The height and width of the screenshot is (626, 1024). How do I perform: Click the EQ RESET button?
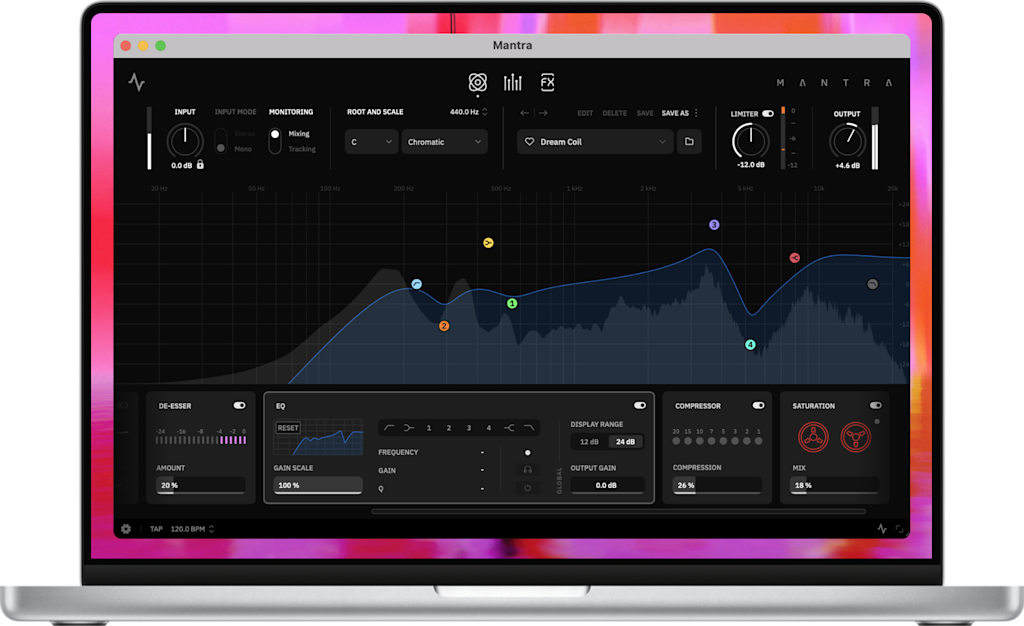288,428
